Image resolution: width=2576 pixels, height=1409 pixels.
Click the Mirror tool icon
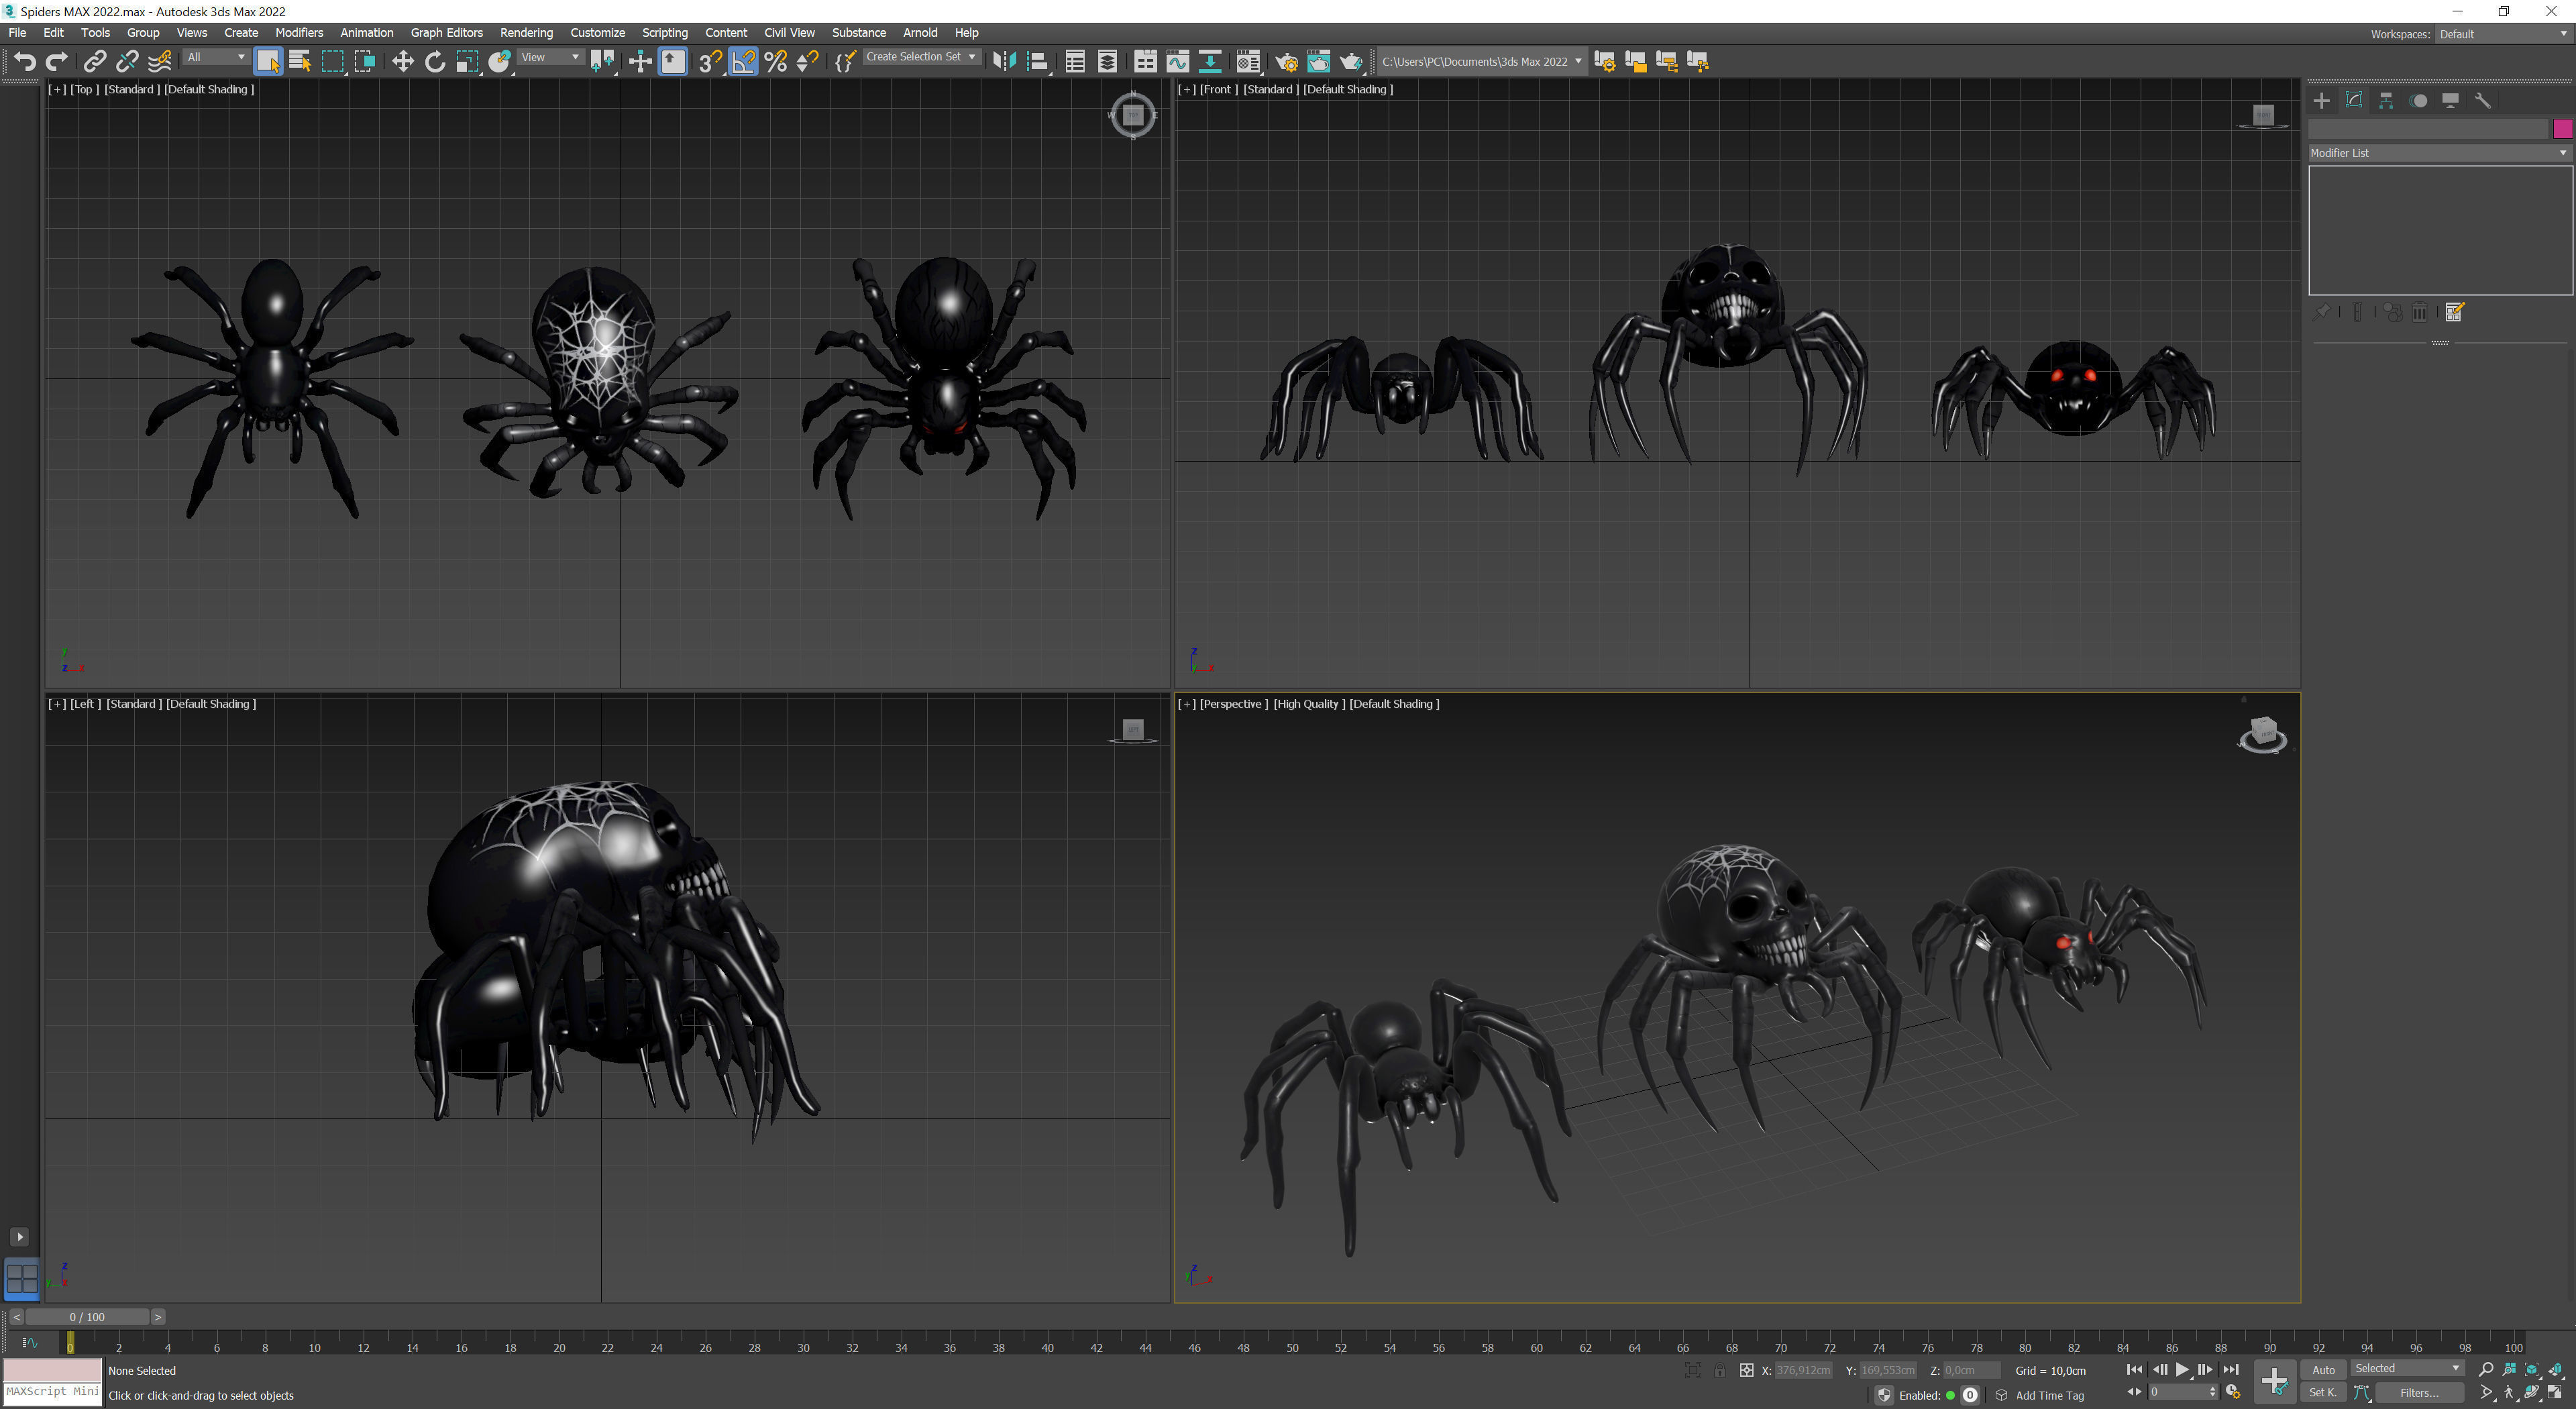click(1004, 62)
